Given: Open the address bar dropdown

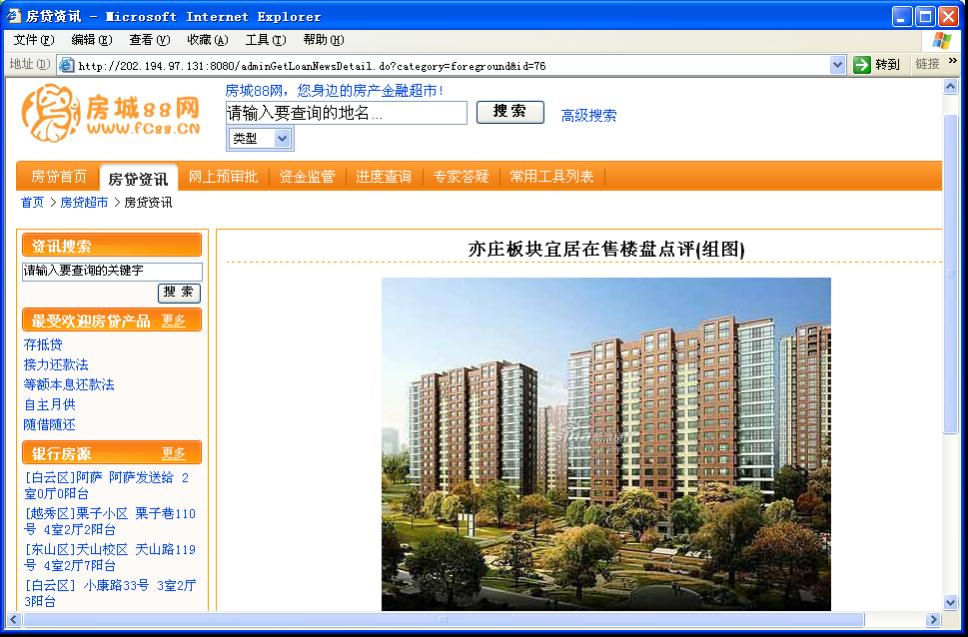Looking at the screenshot, I should [x=837, y=65].
